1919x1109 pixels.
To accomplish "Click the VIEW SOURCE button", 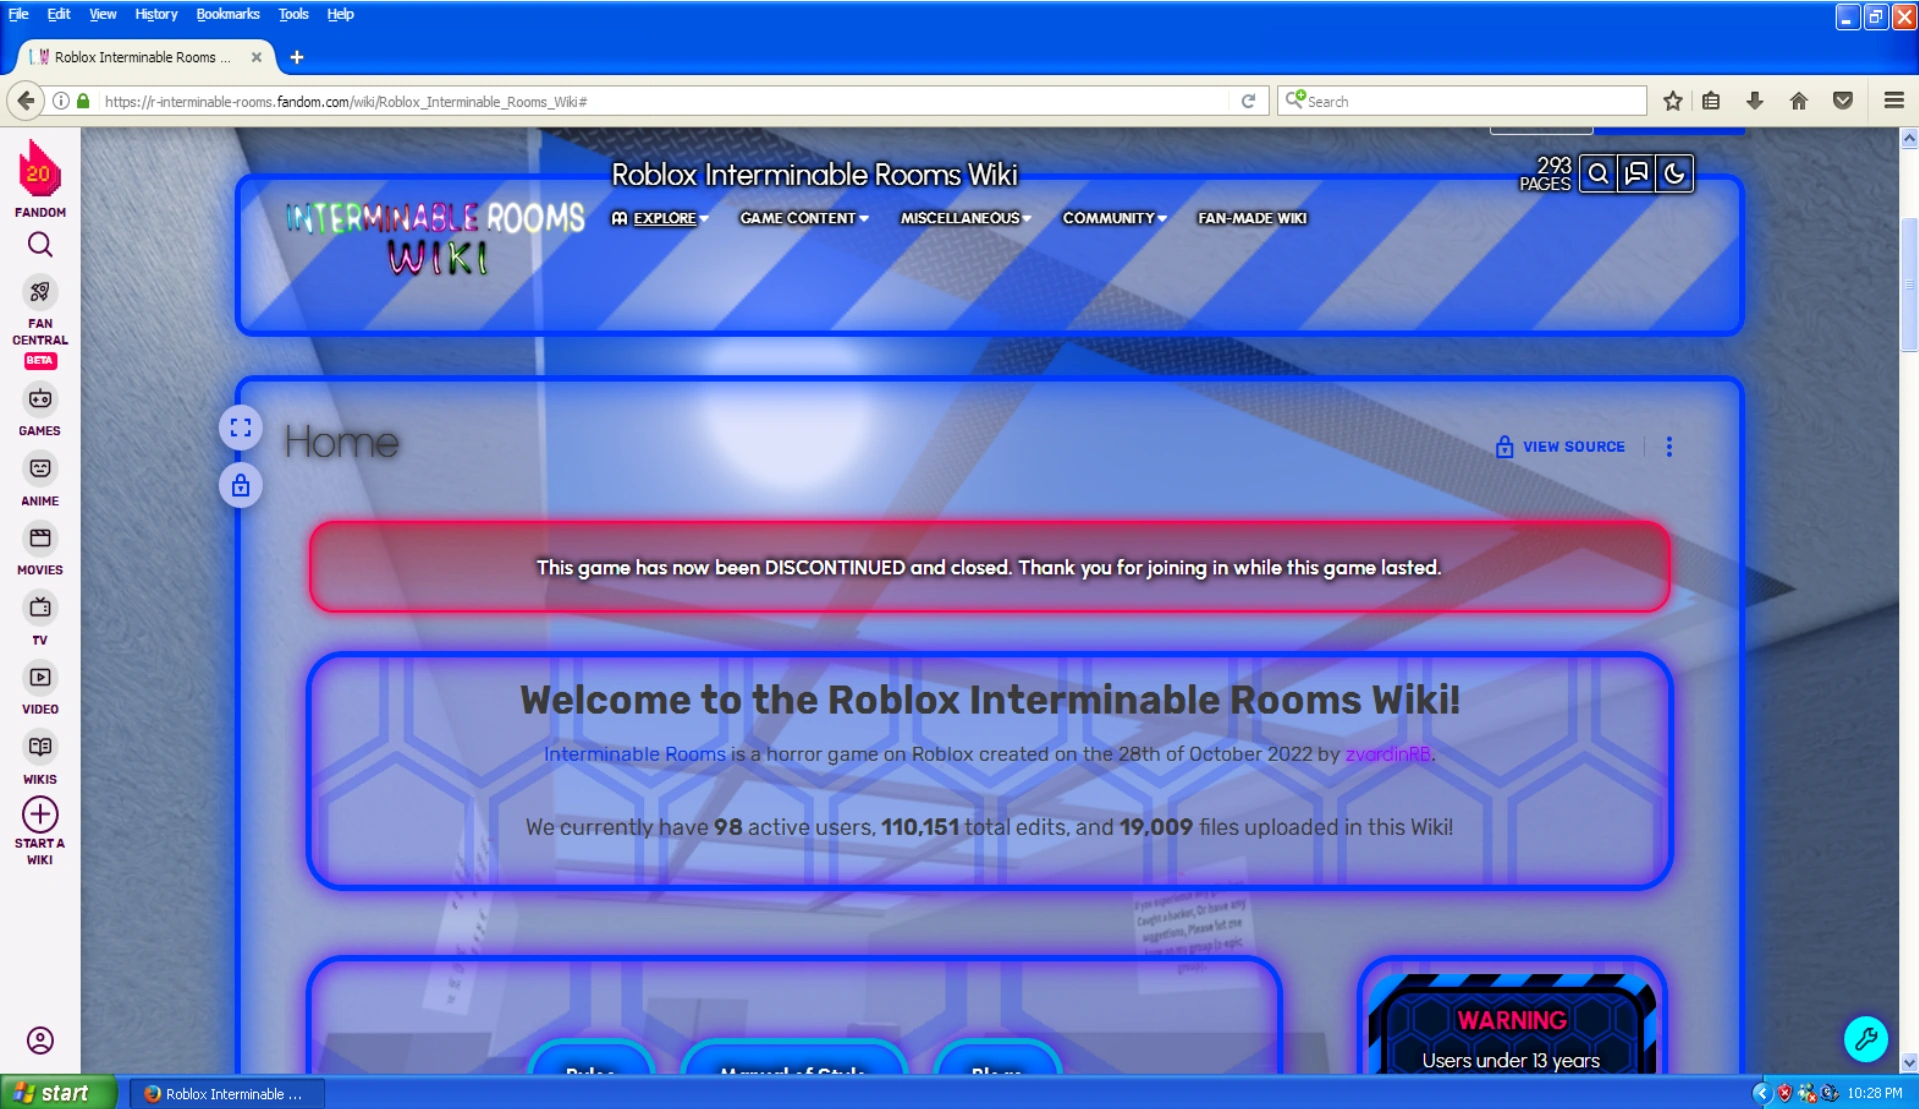I will tap(1572, 447).
